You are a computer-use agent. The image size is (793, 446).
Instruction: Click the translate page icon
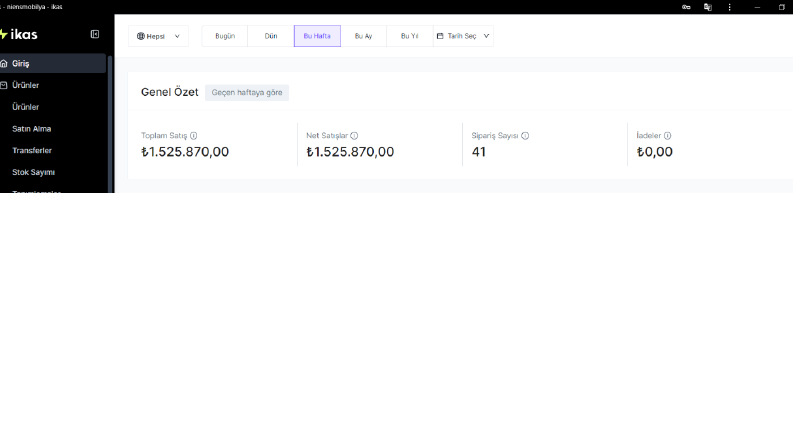(x=708, y=7)
